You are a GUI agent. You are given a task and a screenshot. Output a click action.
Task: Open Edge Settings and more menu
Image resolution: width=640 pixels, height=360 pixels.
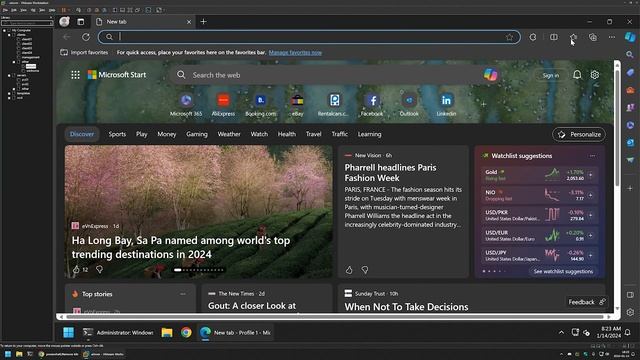pos(612,37)
